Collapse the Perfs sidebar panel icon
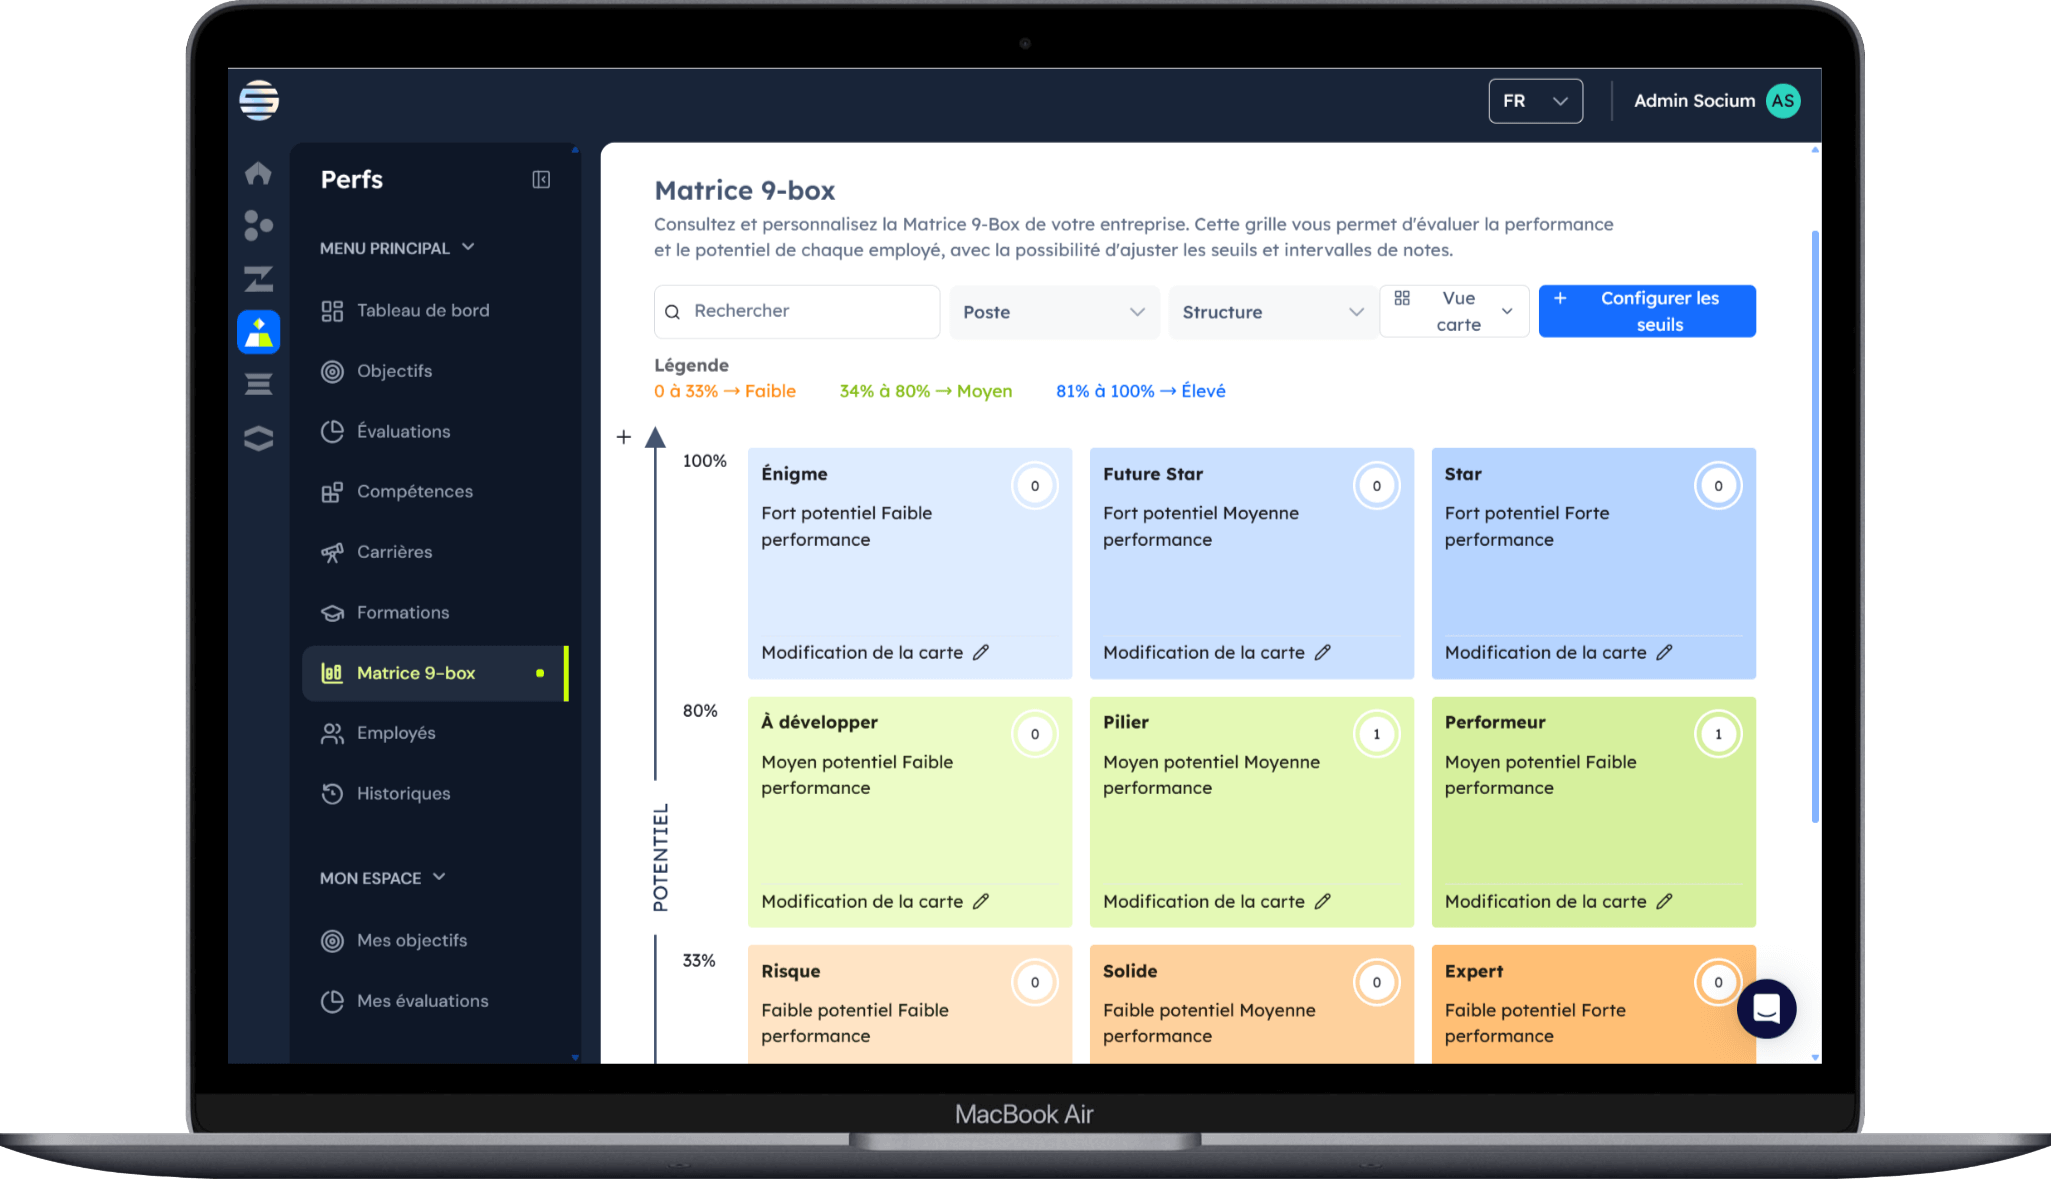2051x1179 pixels. pyautogui.click(x=541, y=179)
